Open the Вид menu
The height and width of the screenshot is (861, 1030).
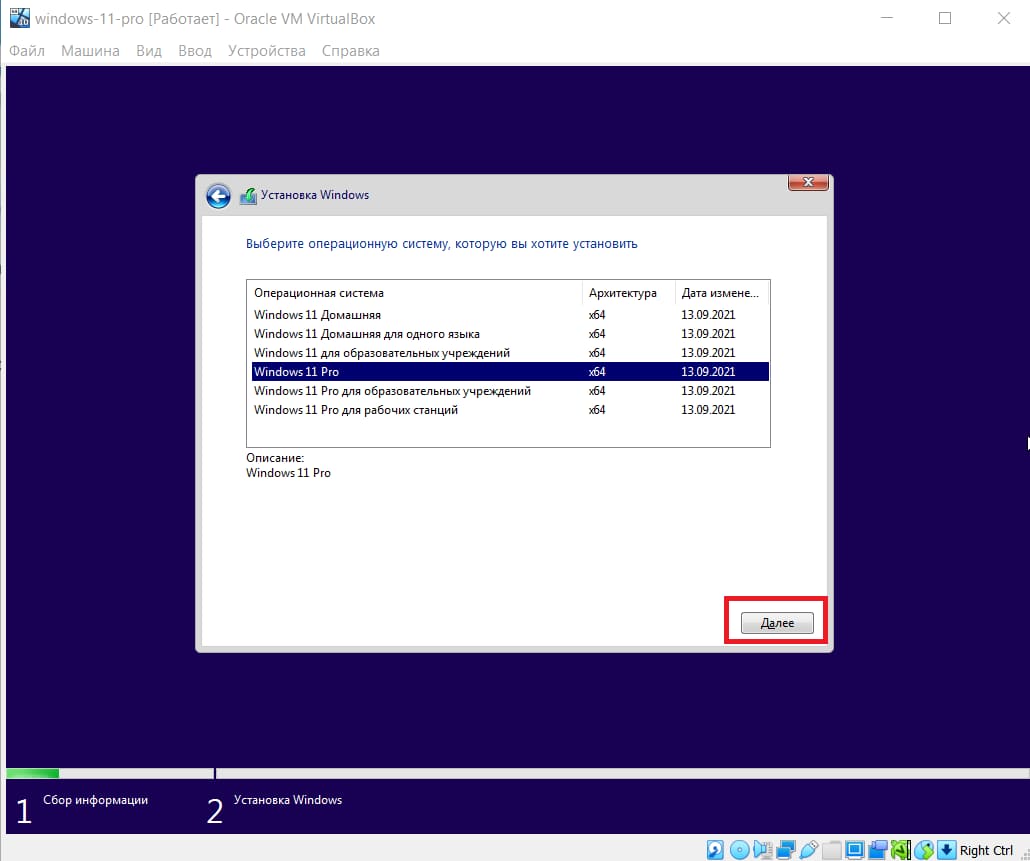[149, 51]
